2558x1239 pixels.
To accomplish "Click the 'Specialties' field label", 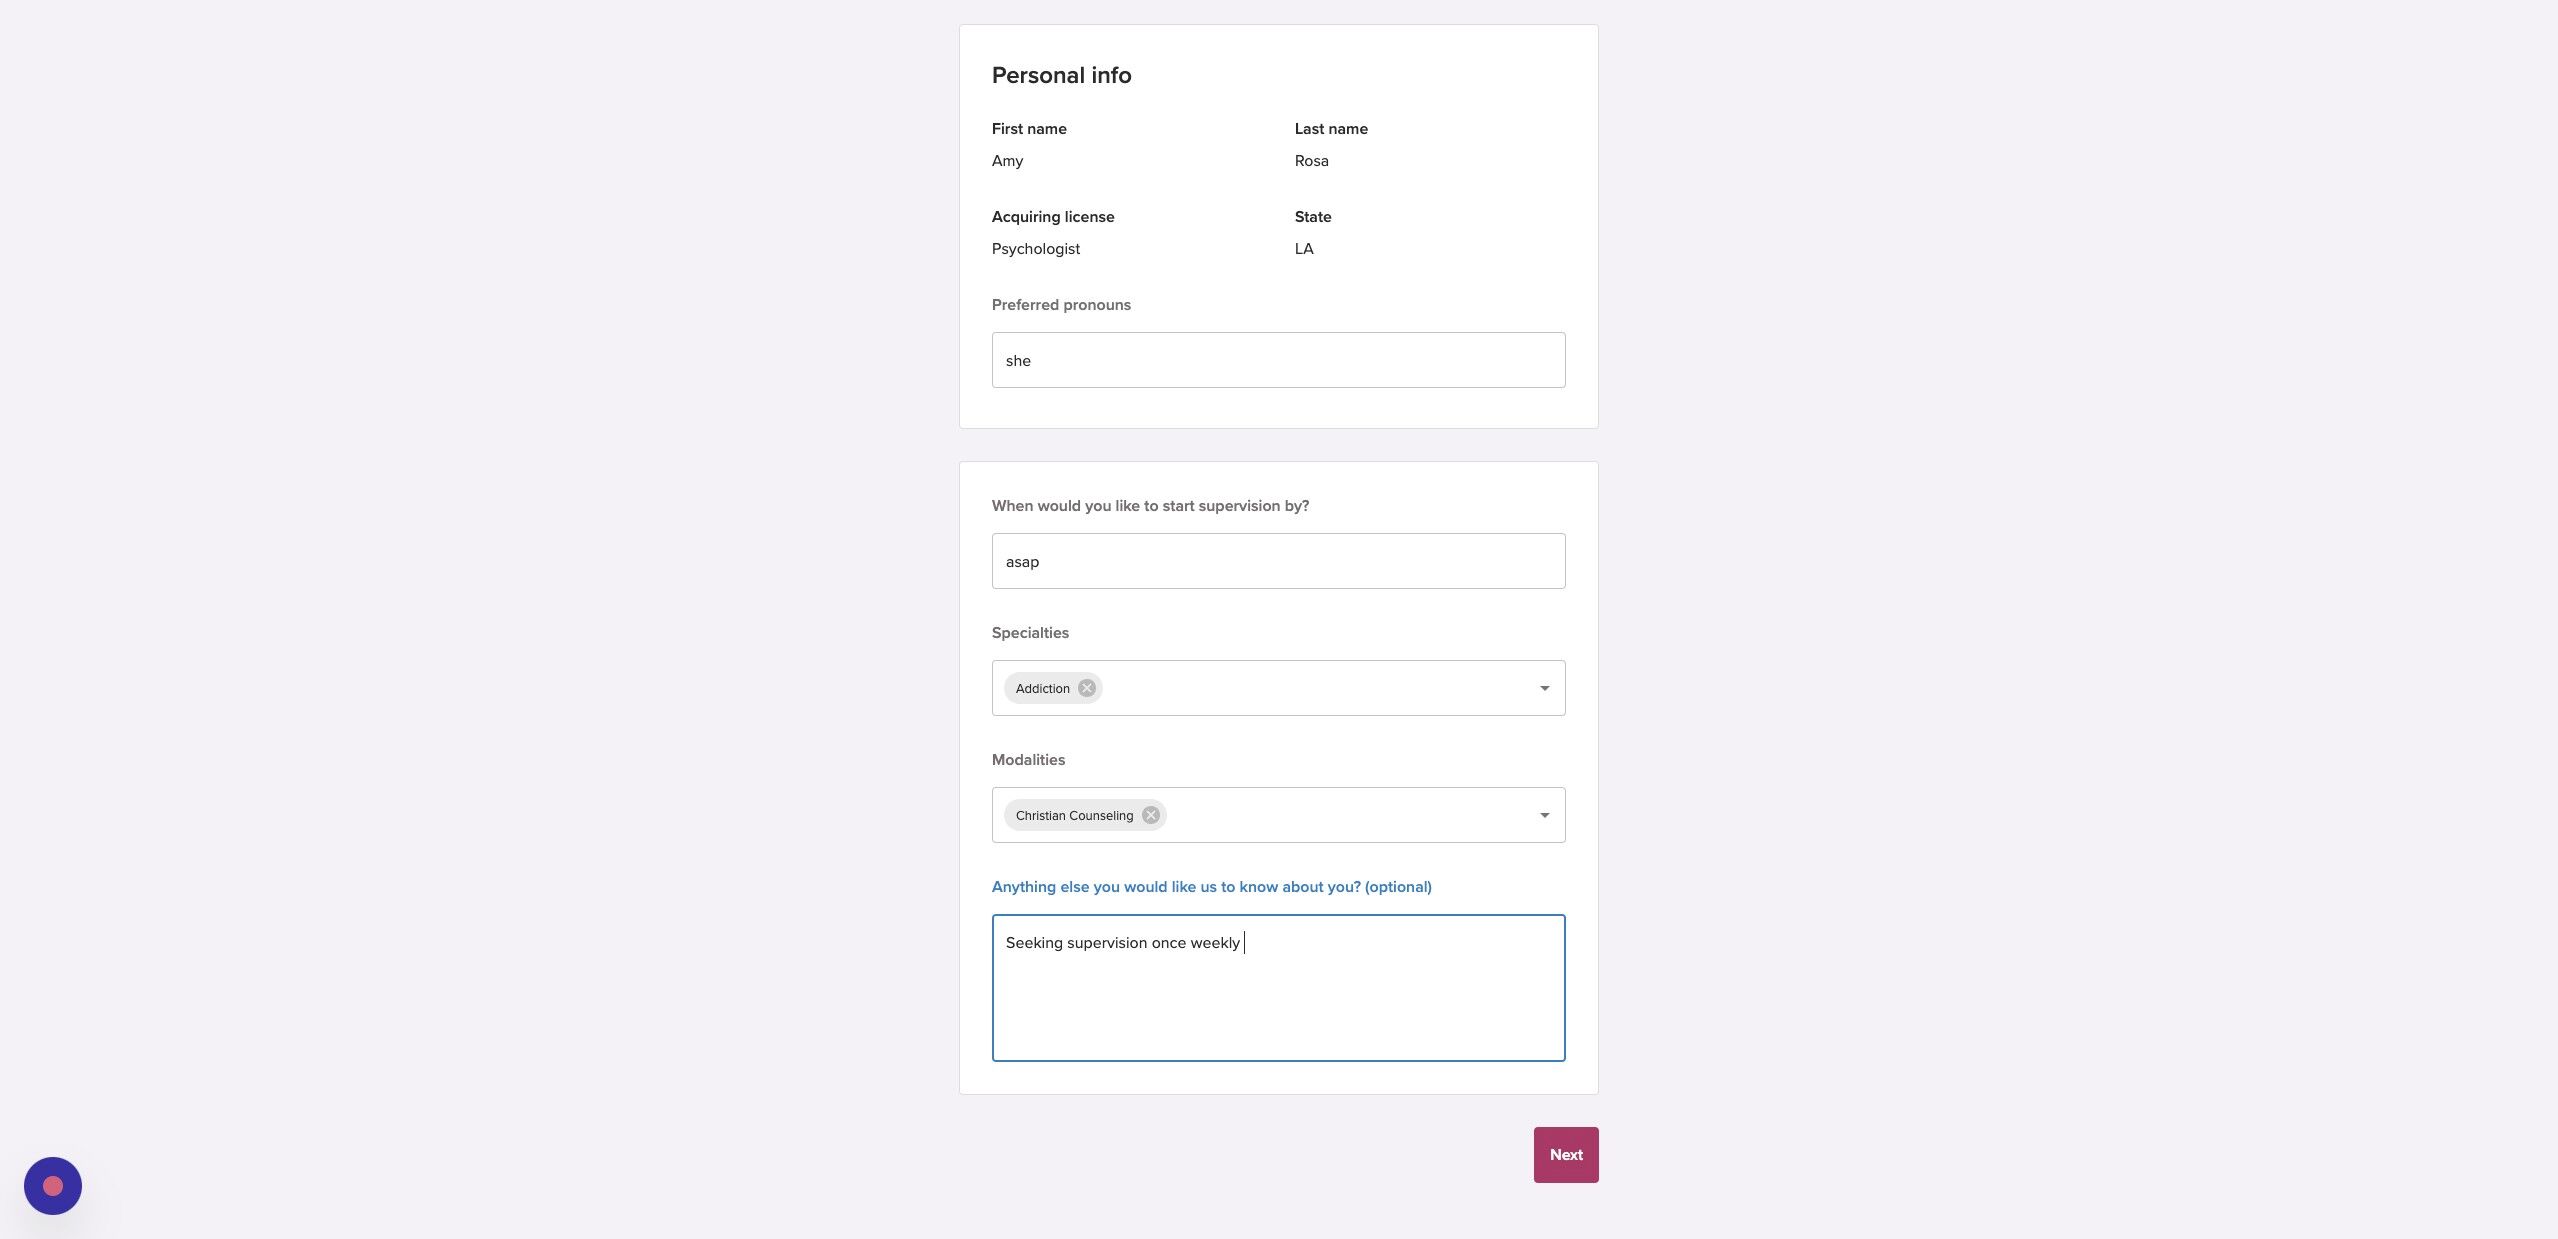I will point(1030,633).
